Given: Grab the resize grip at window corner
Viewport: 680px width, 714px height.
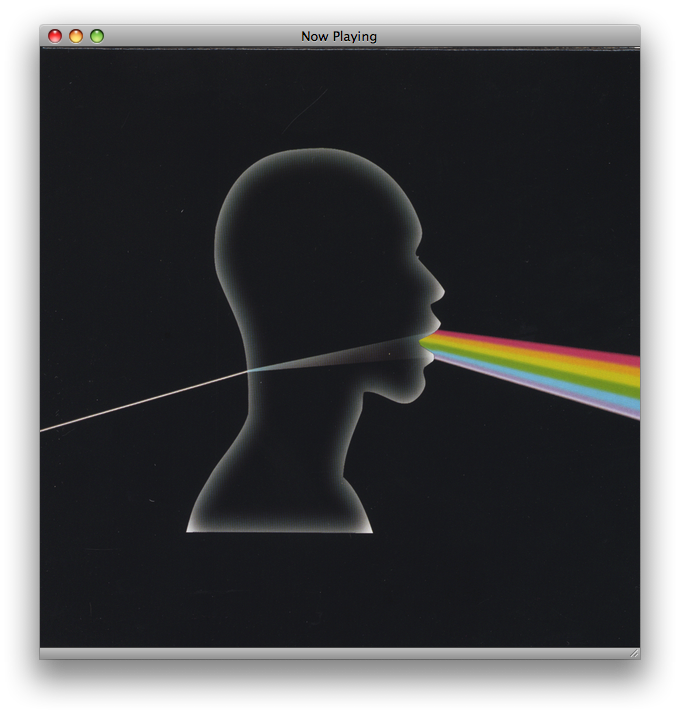Looking at the screenshot, I should 634,653.
